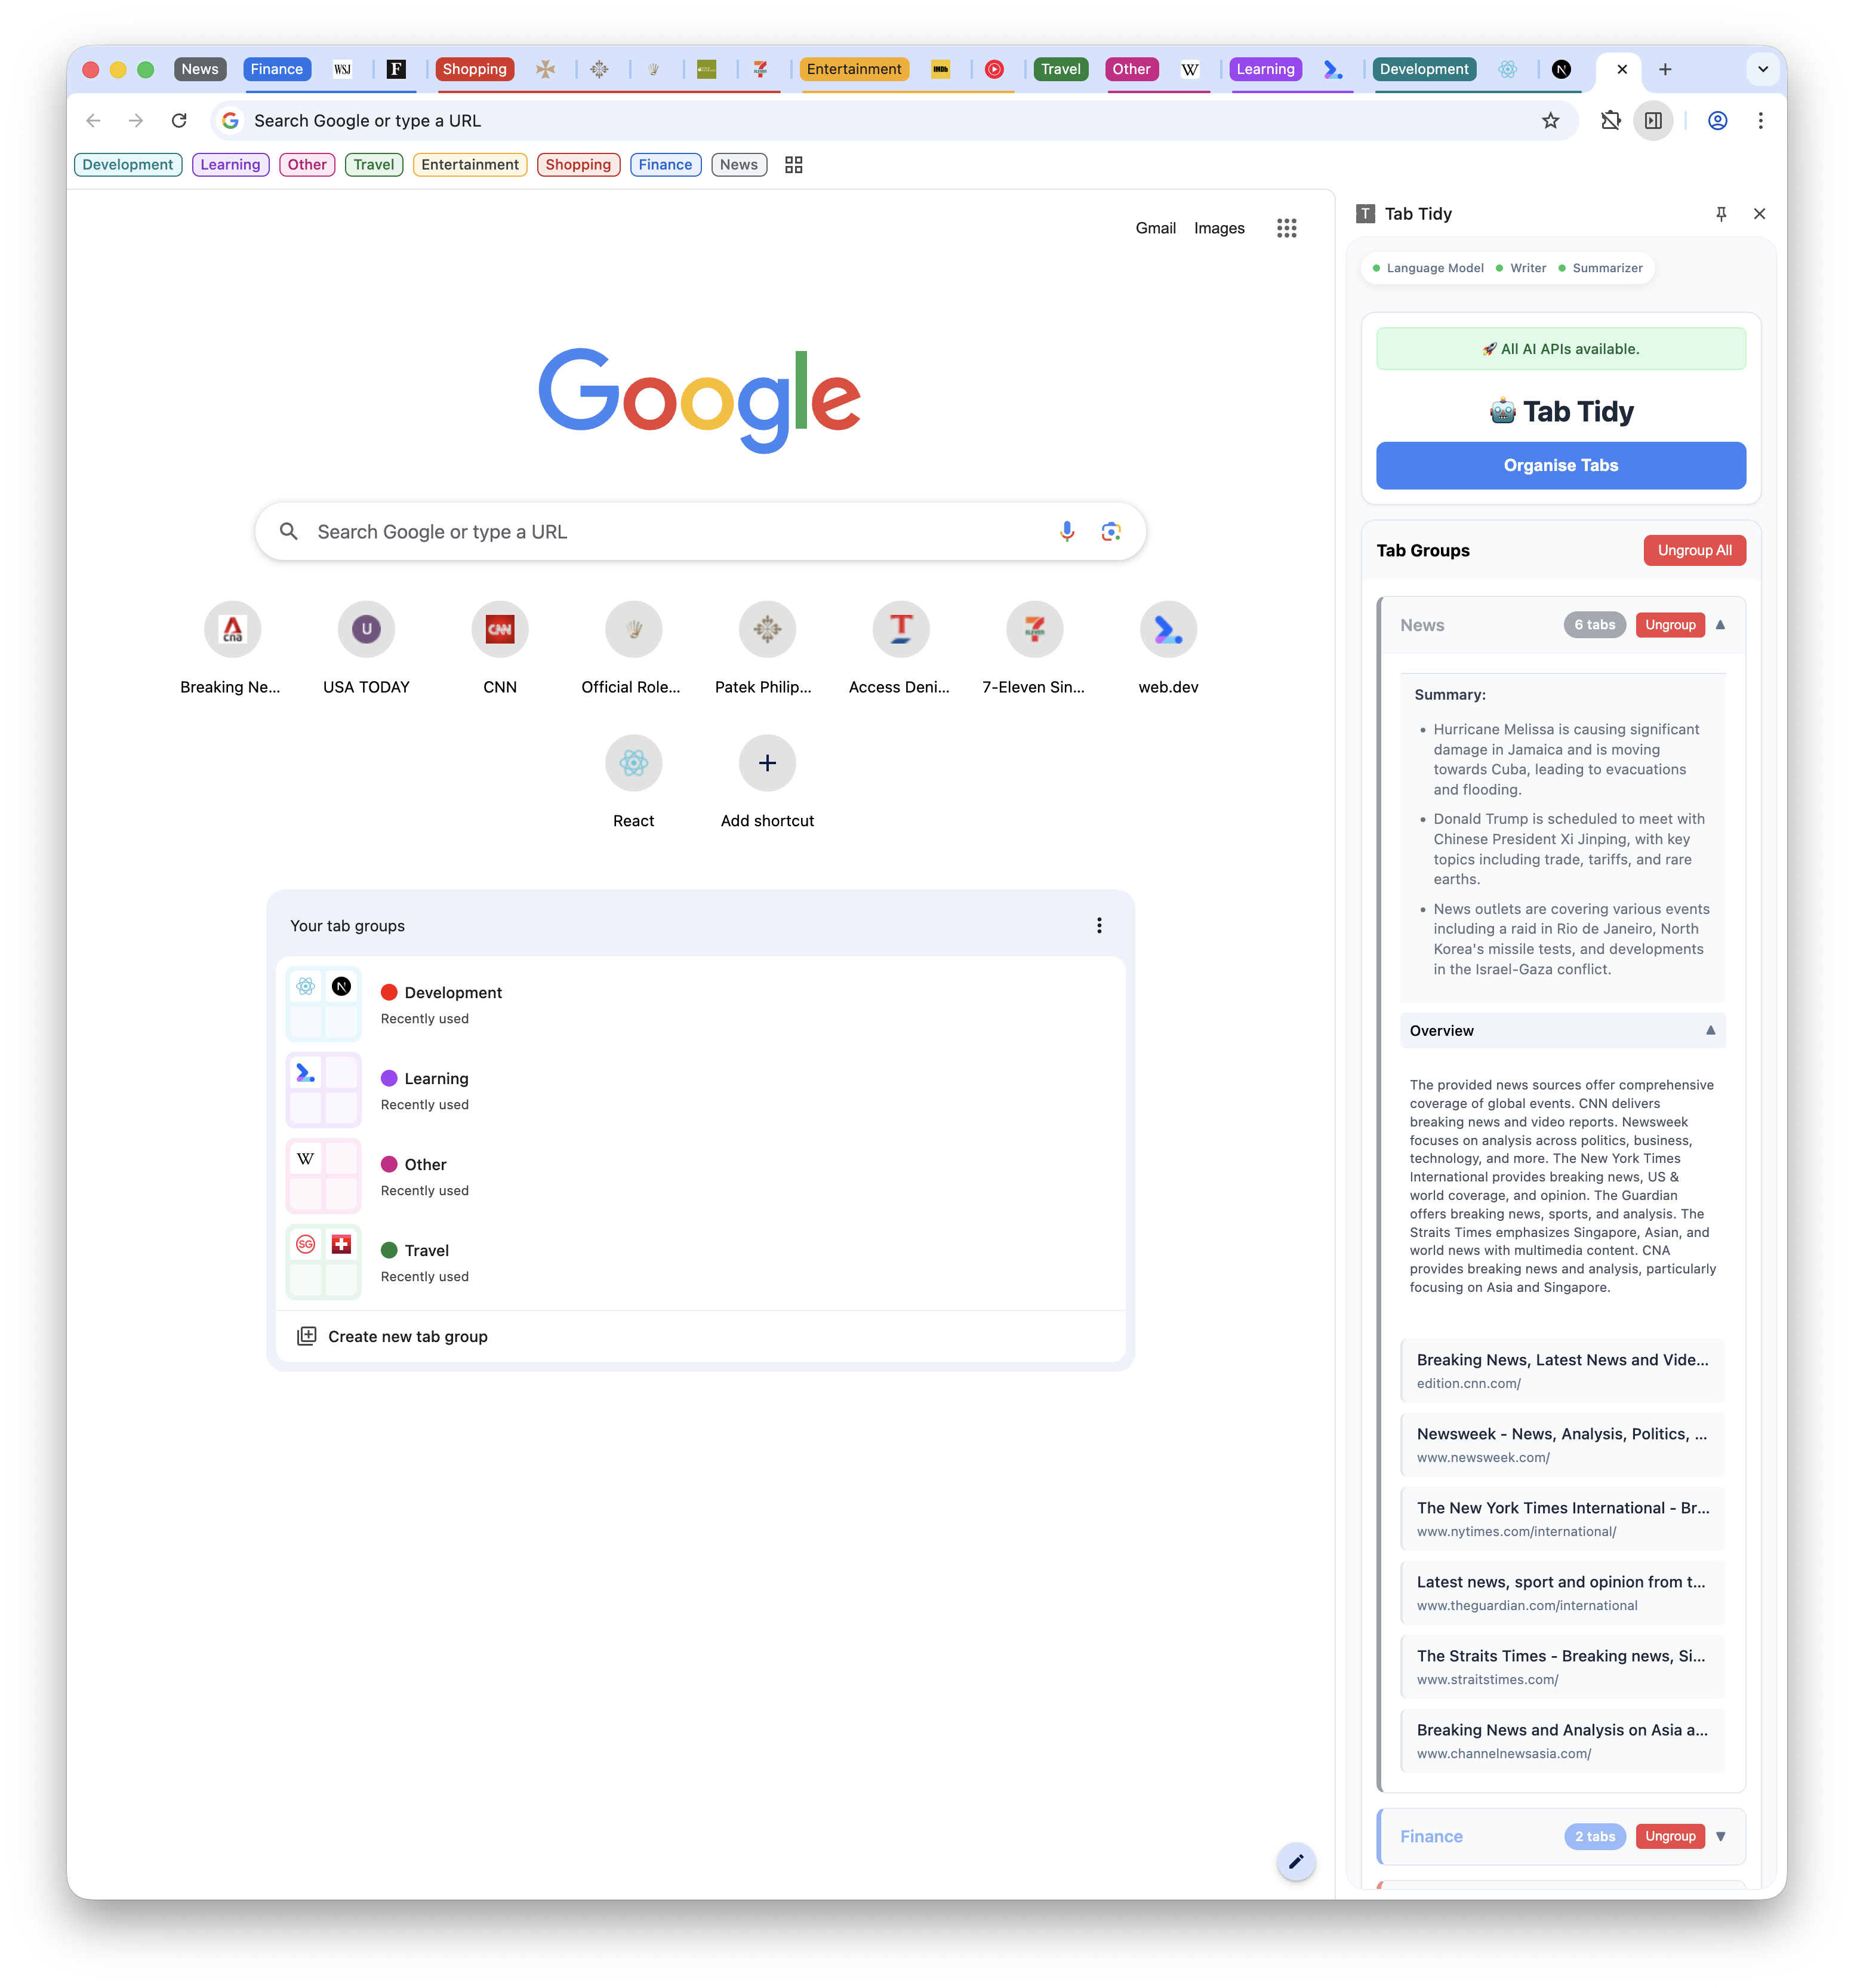Open the Google apps grid
1854x1988 pixels.
pyautogui.click(x=1286, y=228)
